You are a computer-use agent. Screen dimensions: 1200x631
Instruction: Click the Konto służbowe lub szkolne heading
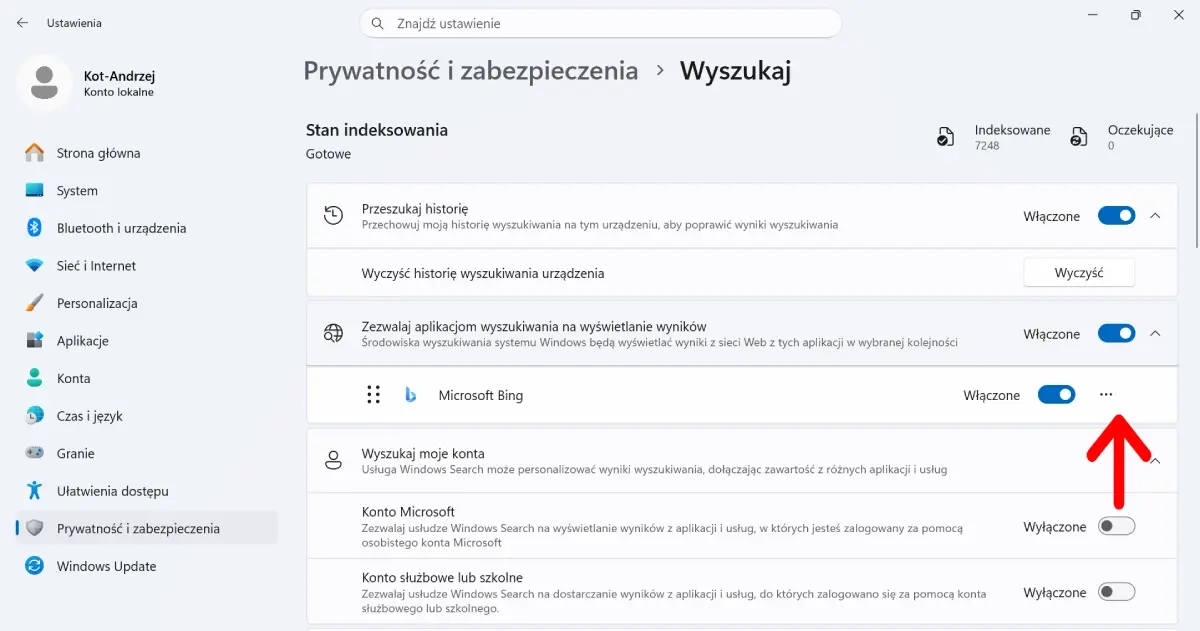442,577
